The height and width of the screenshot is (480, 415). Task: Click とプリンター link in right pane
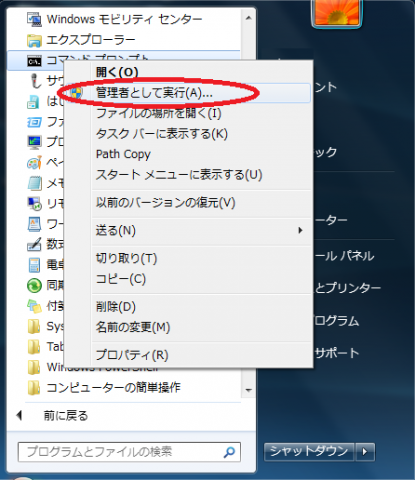point(347,288)
